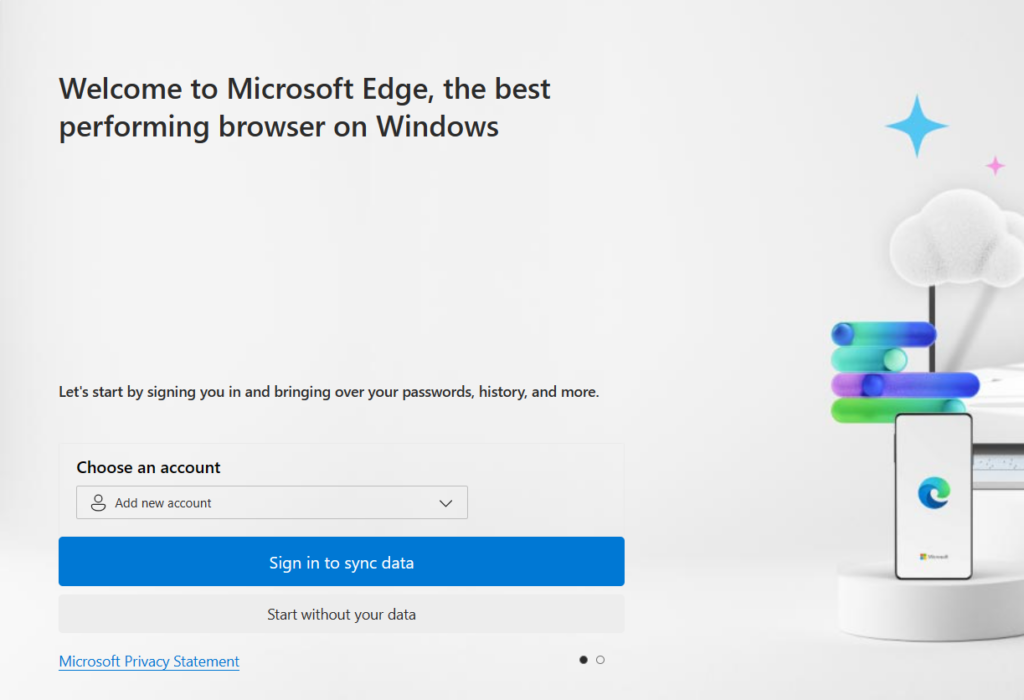Open the Microsoft Privacy Statement link

149,662
